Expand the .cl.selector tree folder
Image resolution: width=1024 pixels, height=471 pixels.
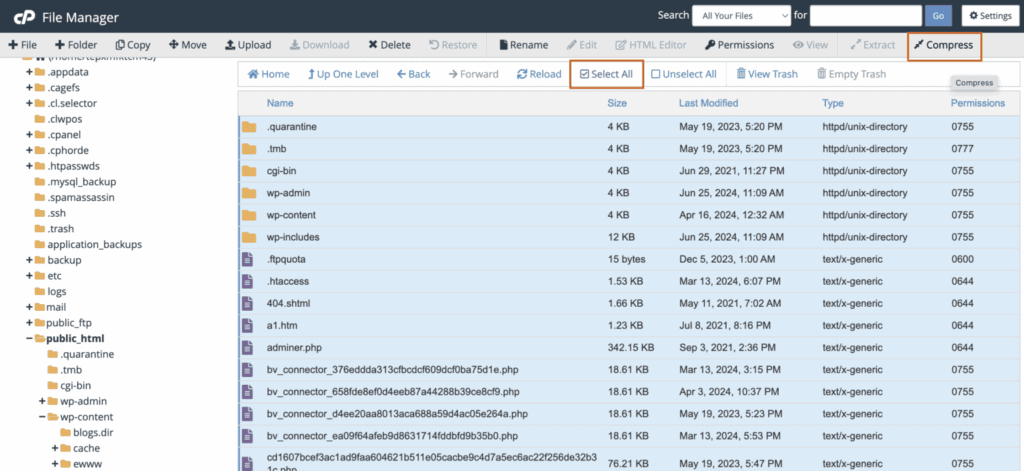[x=29, y=103]
